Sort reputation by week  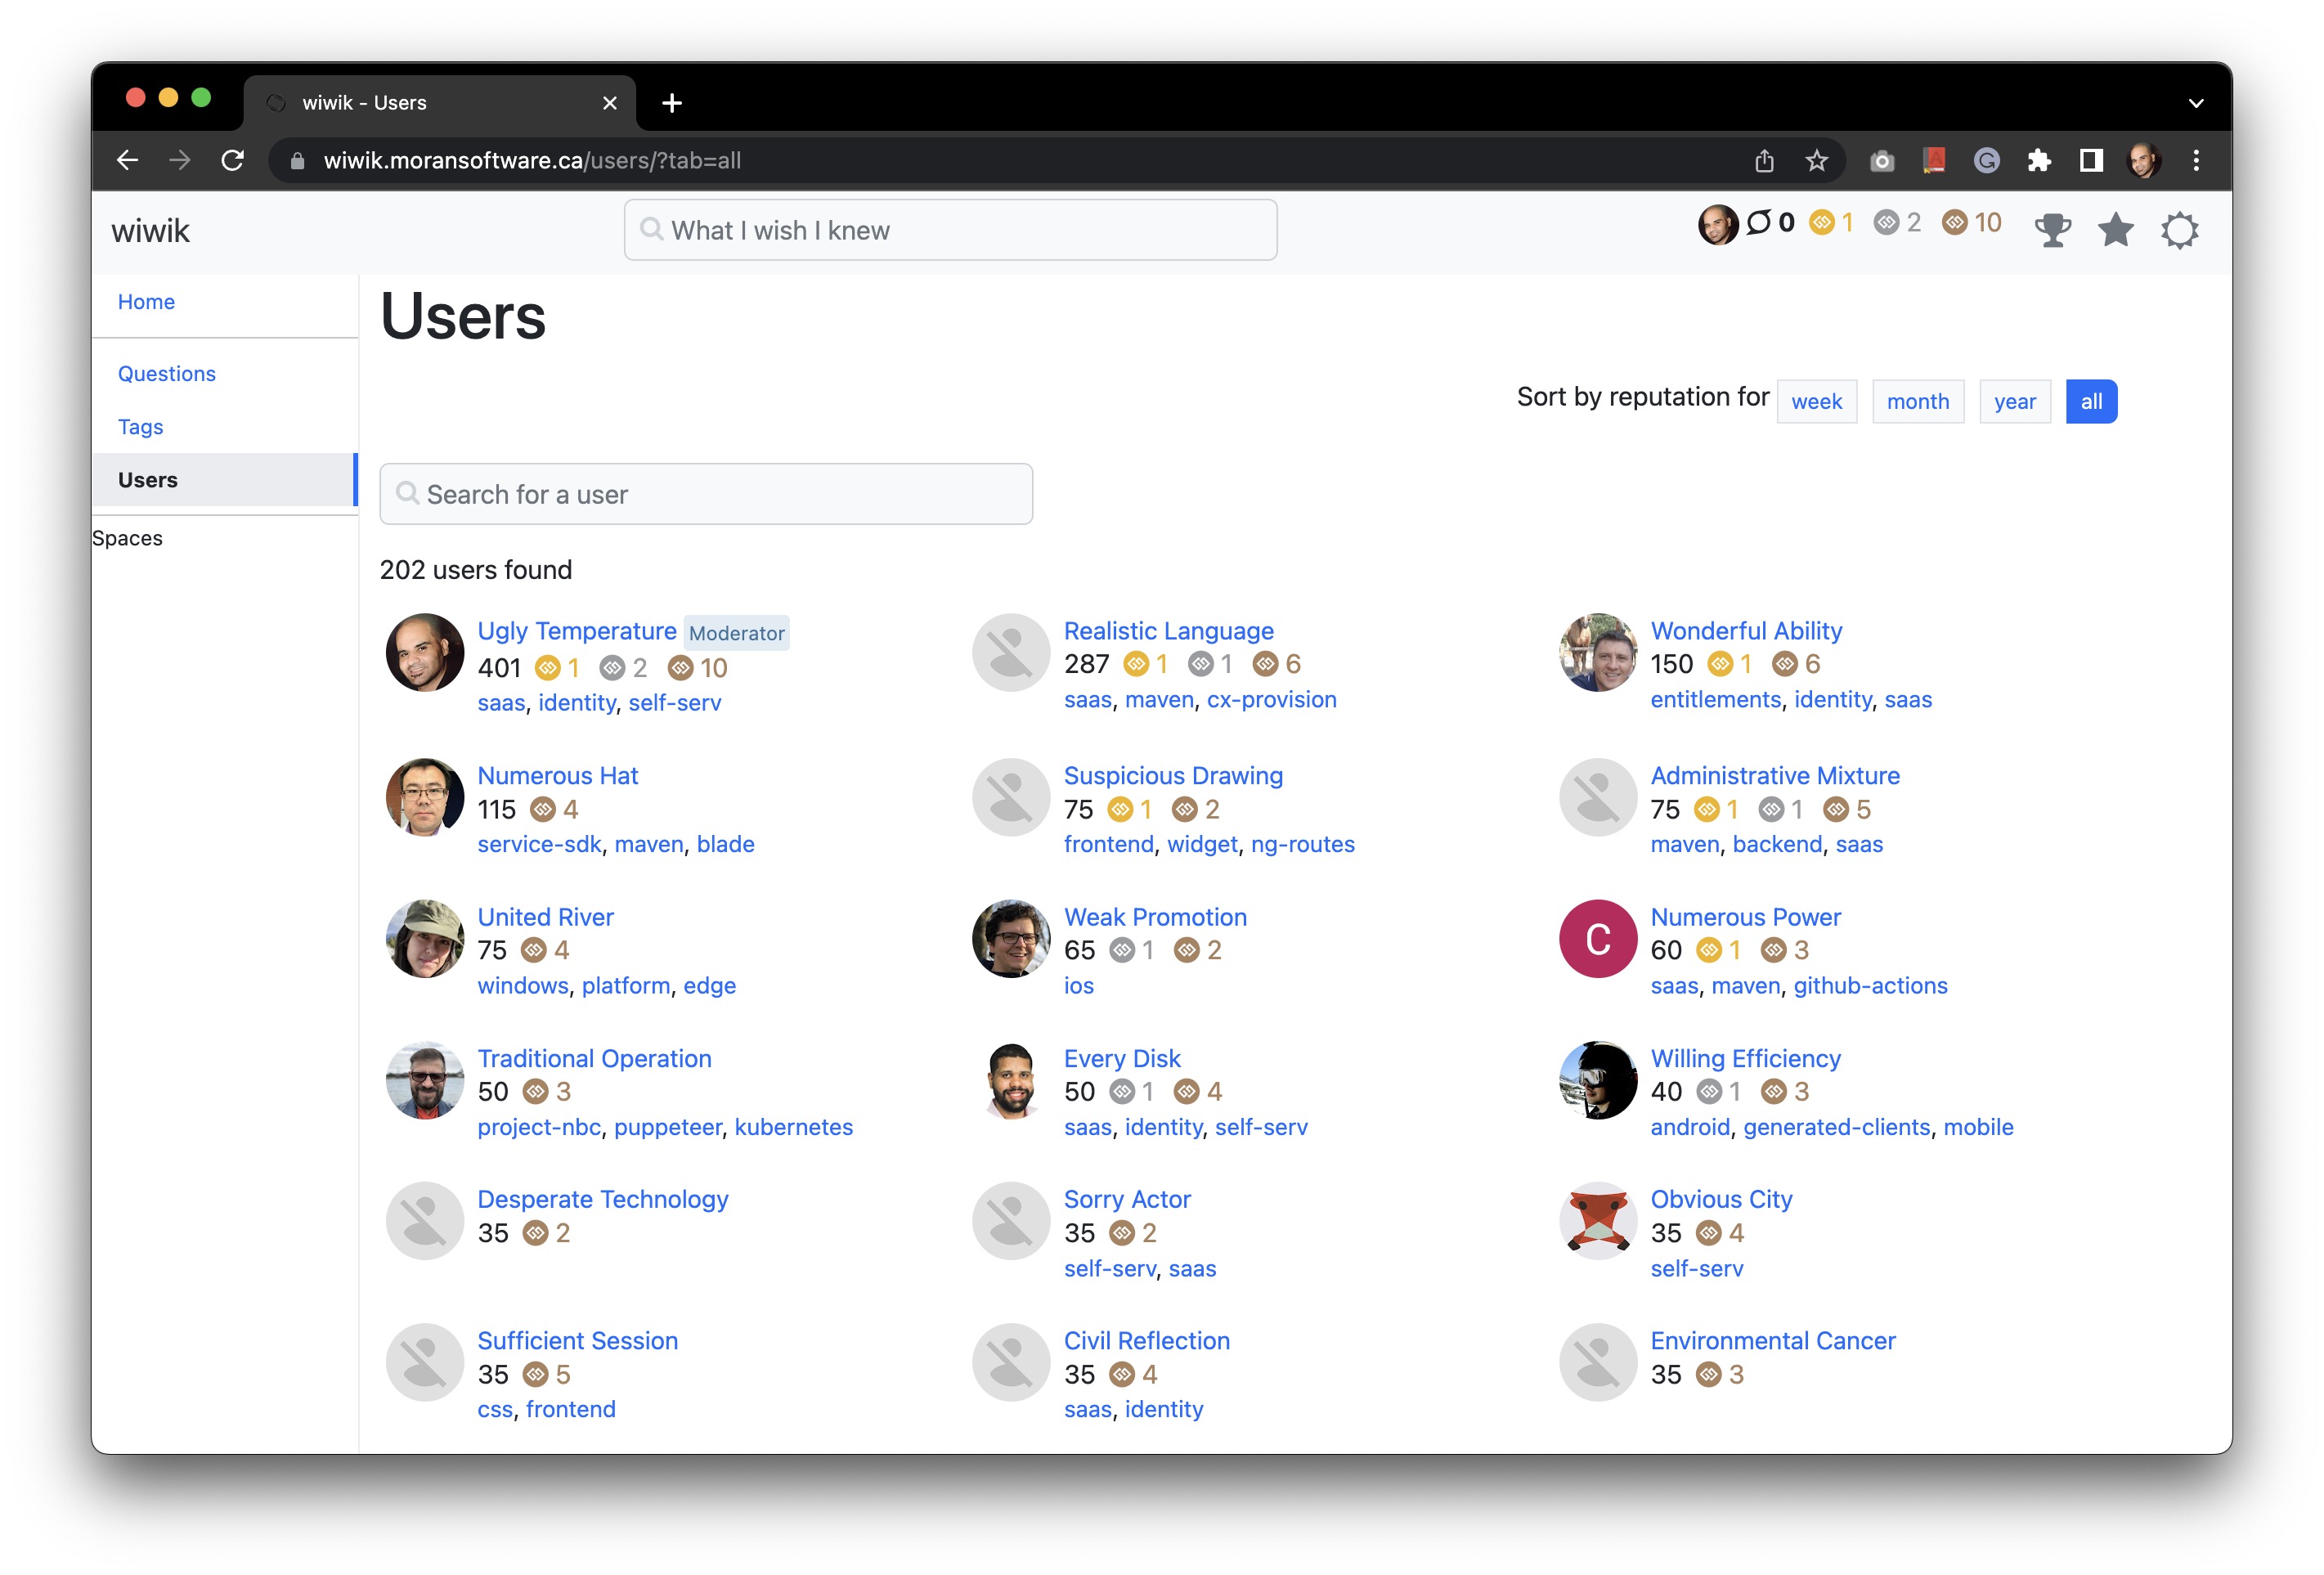click(x=1816, y=402)
